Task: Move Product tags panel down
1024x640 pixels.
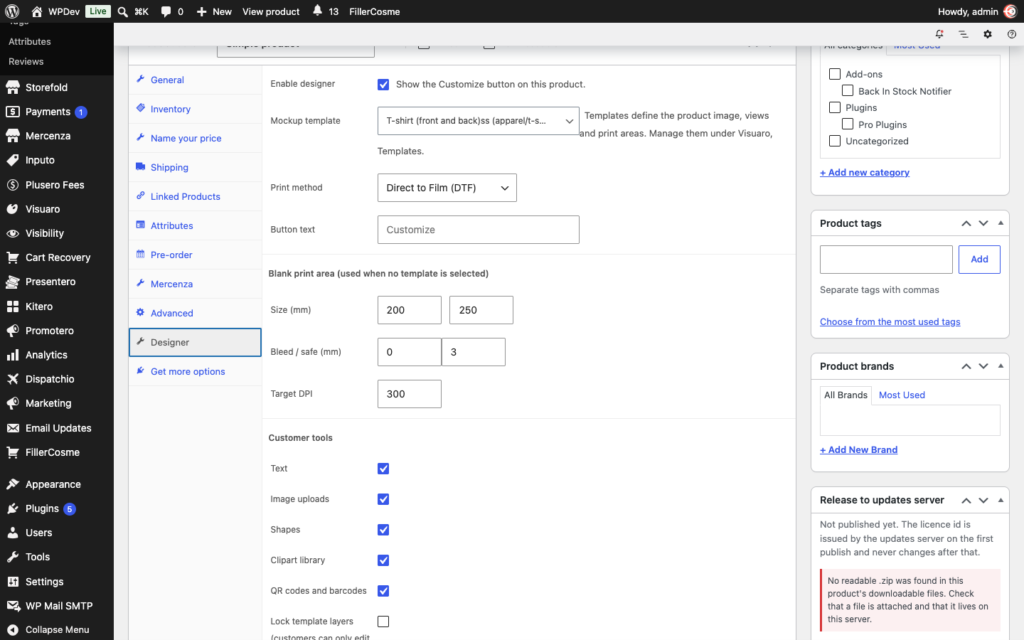Action: click(984, 223)
